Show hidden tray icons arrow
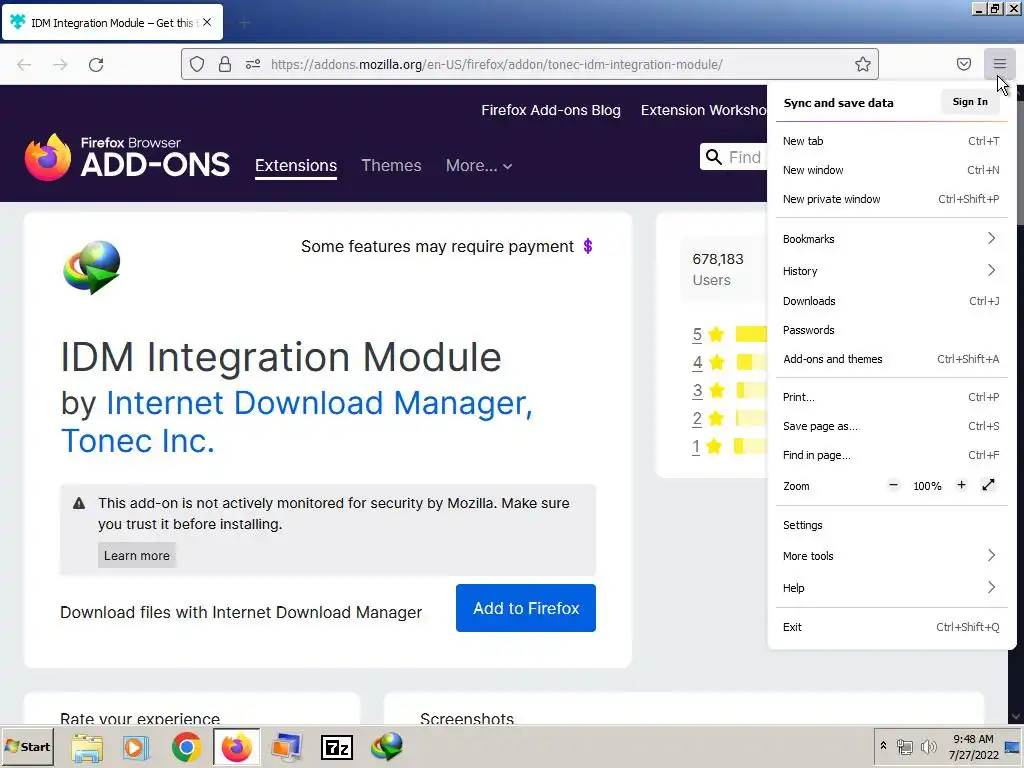Viewport: 1024px width, 768px height. point(884,746)
